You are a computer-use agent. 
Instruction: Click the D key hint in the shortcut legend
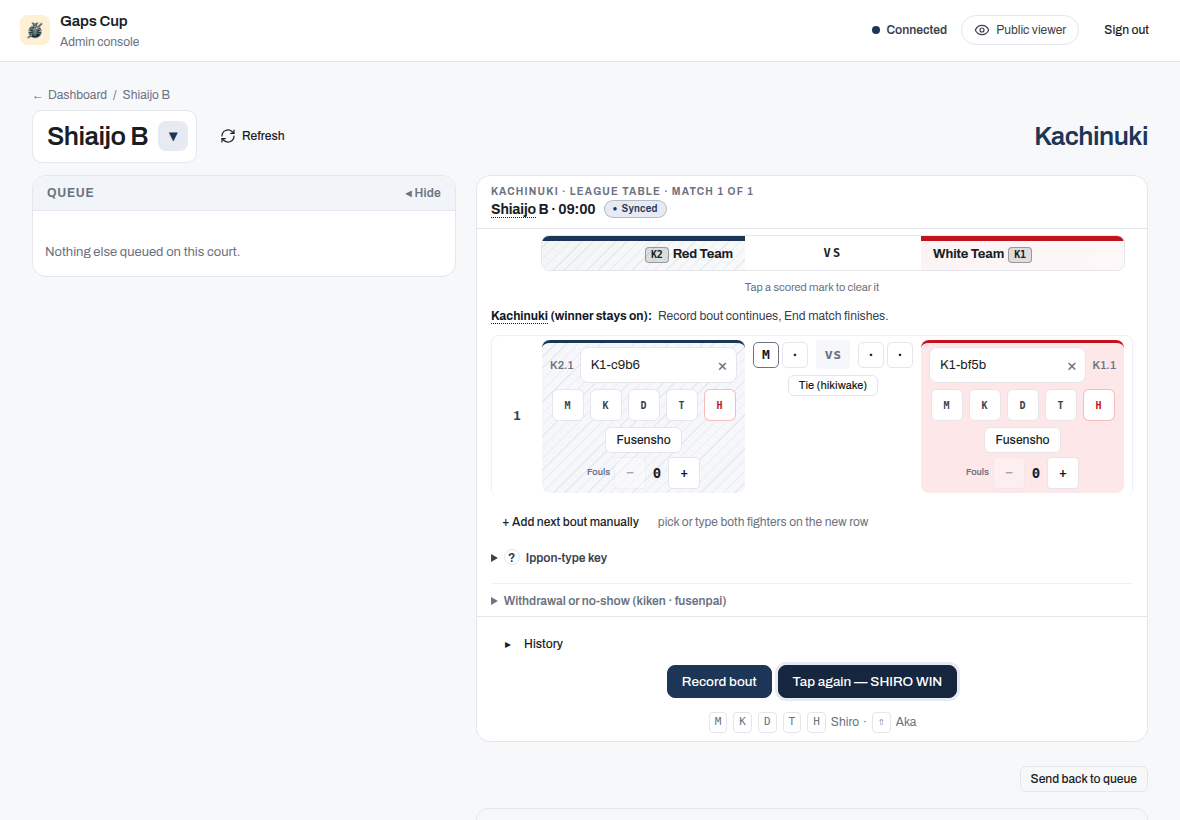[x=767, y=722]
